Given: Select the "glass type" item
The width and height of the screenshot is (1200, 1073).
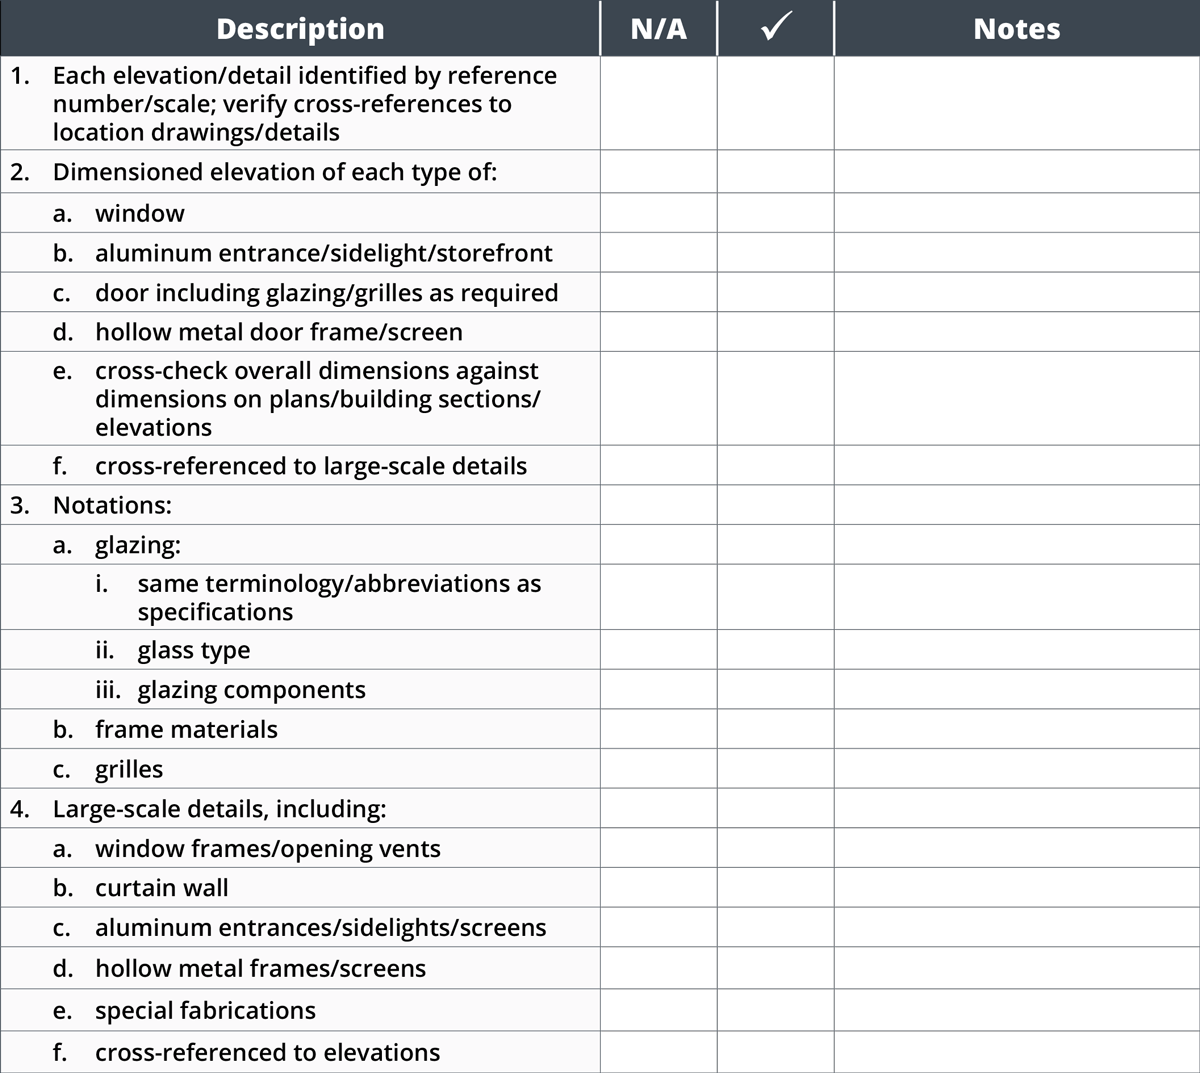Looking at the screenshot, I should click(194, 651).
